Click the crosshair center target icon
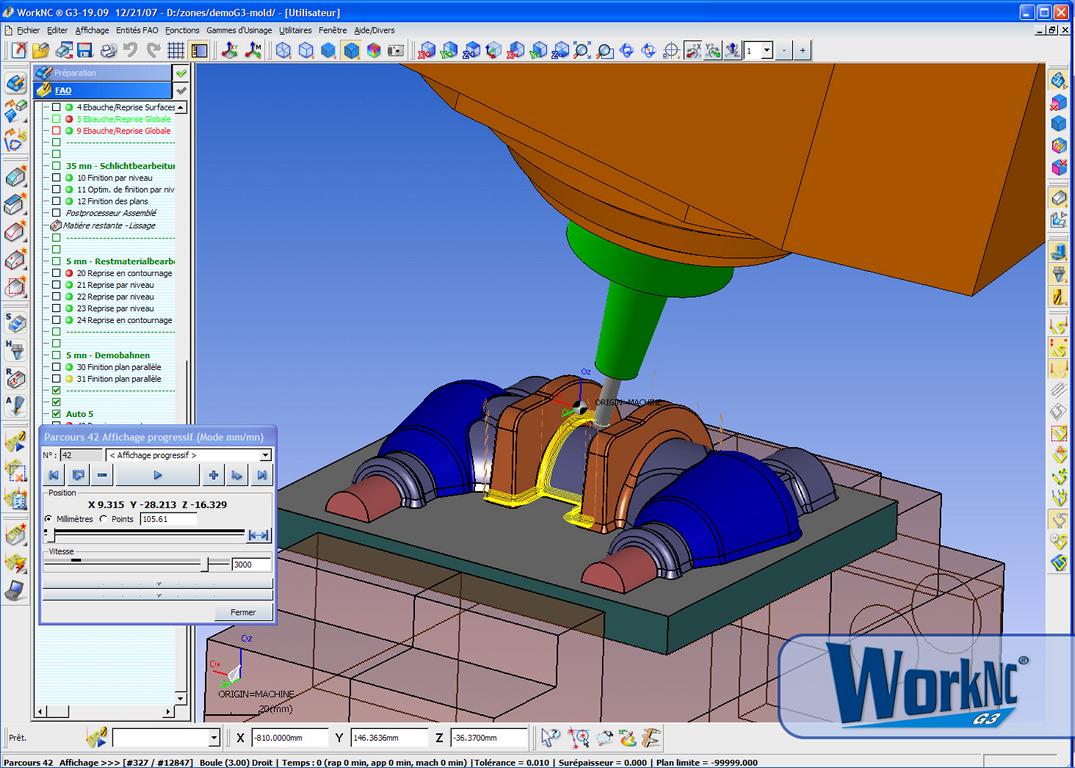 pyautogui.click(x=671, y=50)
